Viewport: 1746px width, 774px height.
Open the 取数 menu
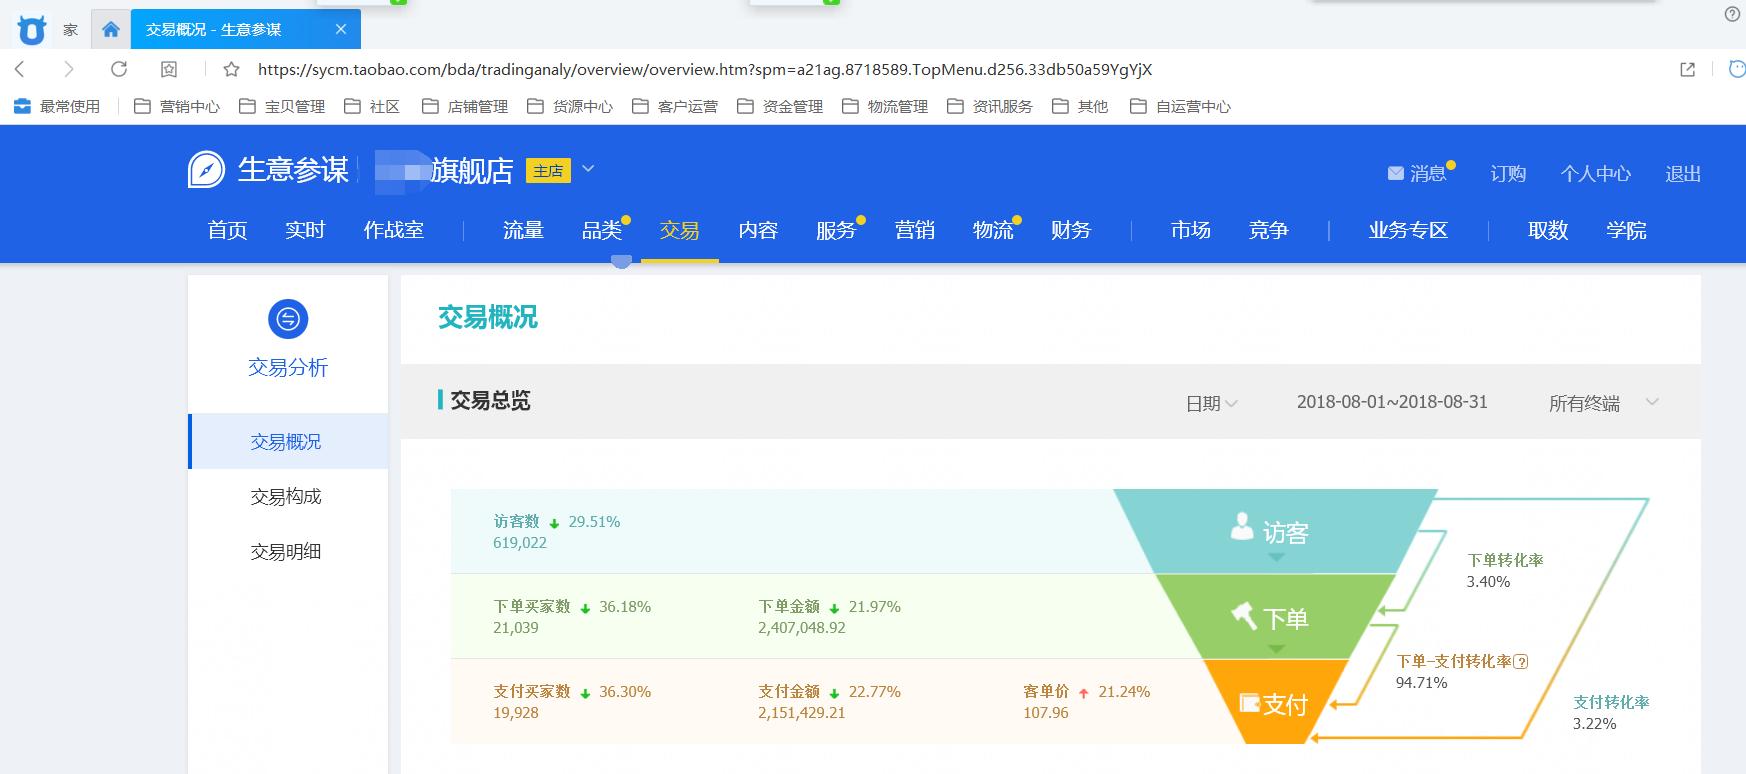coord(1548,230)
